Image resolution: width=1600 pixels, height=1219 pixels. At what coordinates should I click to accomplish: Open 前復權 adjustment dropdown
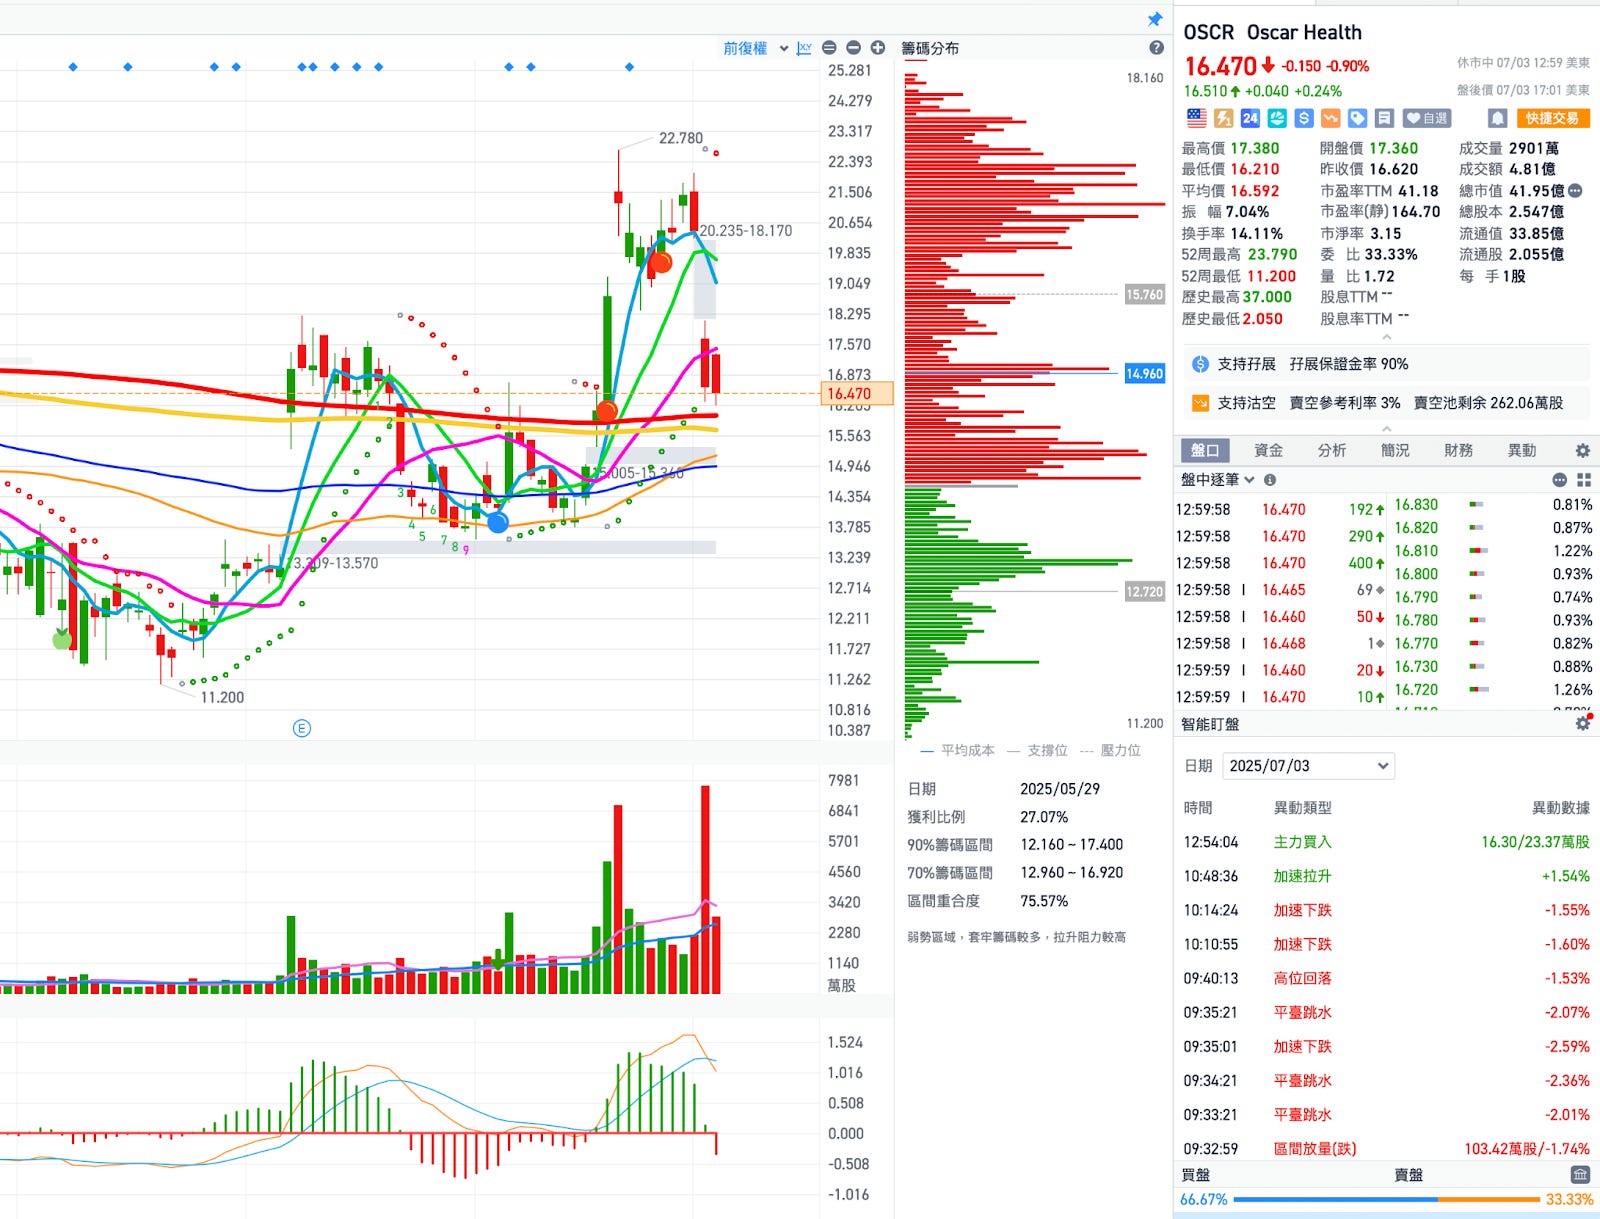[755, 48]
